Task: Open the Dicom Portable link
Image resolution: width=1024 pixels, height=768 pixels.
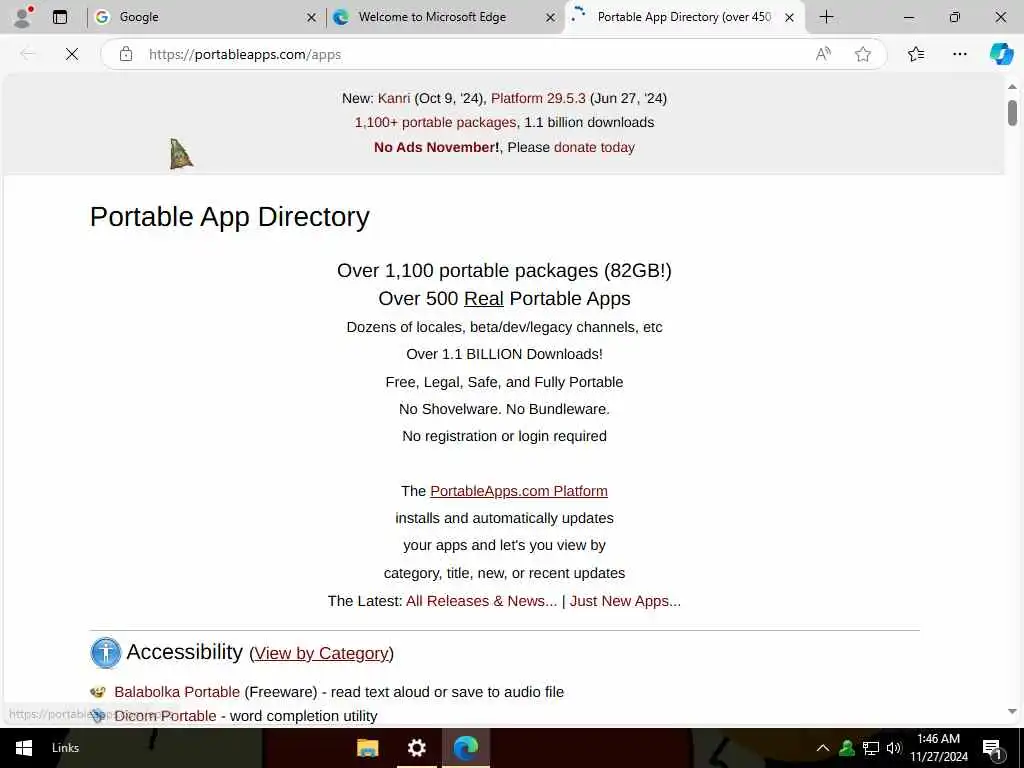Action: point(165,716)
